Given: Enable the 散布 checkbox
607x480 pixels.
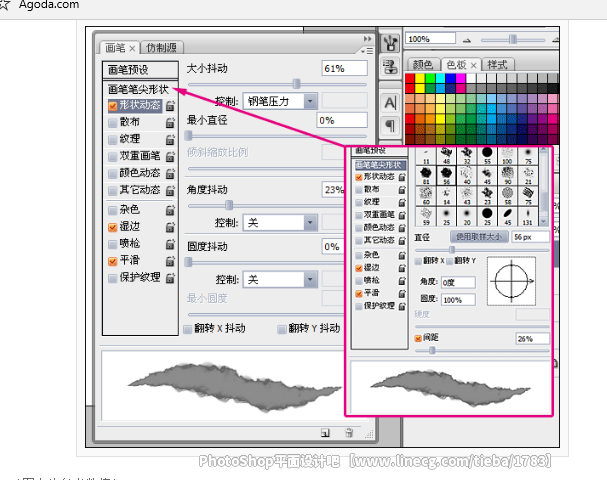Looking at the screenshot, I should pos(113,123).
